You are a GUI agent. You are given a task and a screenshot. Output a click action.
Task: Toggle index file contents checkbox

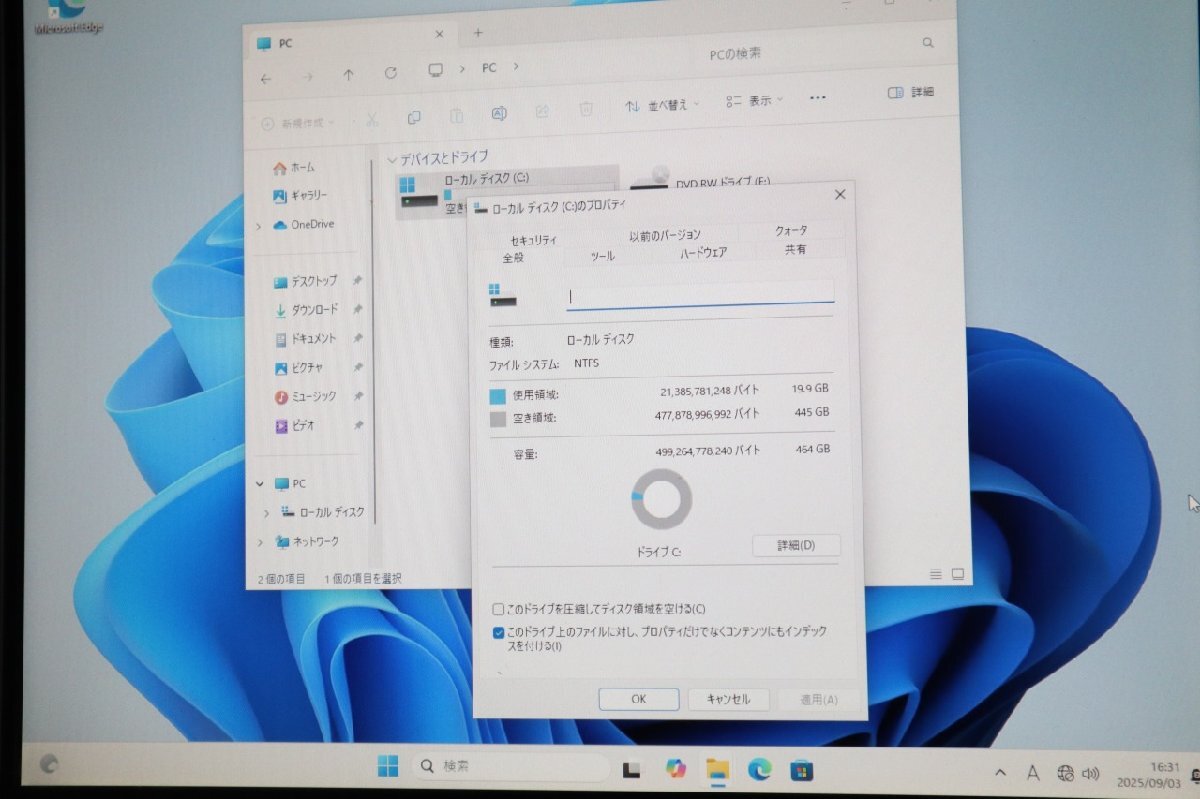coord(499,632)
